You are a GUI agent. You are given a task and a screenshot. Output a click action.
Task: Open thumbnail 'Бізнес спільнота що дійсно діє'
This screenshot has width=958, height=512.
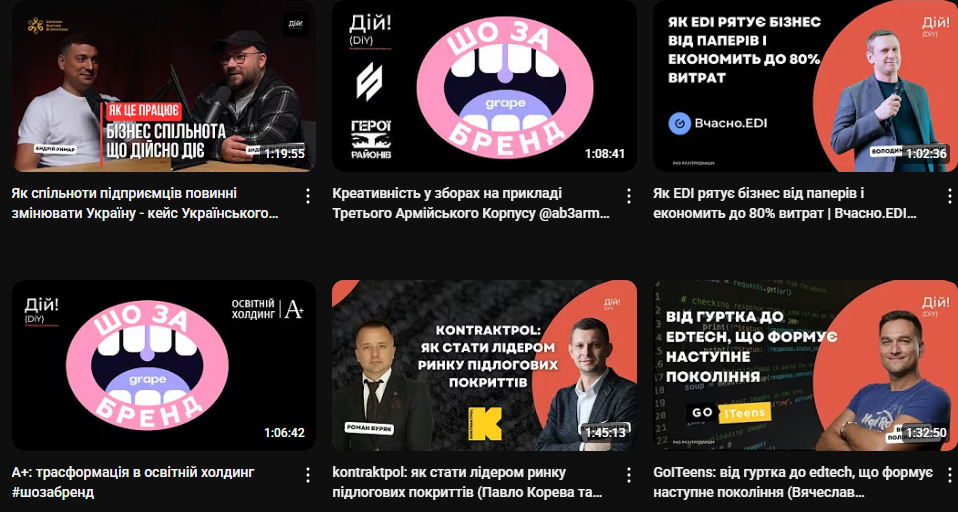(x=164, y=86)
